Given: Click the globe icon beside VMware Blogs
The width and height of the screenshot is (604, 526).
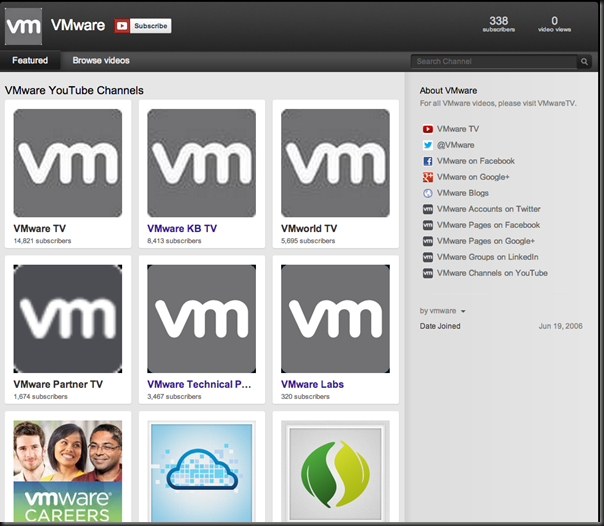Looking at the screenshot, I should click(x=428, y=193).
